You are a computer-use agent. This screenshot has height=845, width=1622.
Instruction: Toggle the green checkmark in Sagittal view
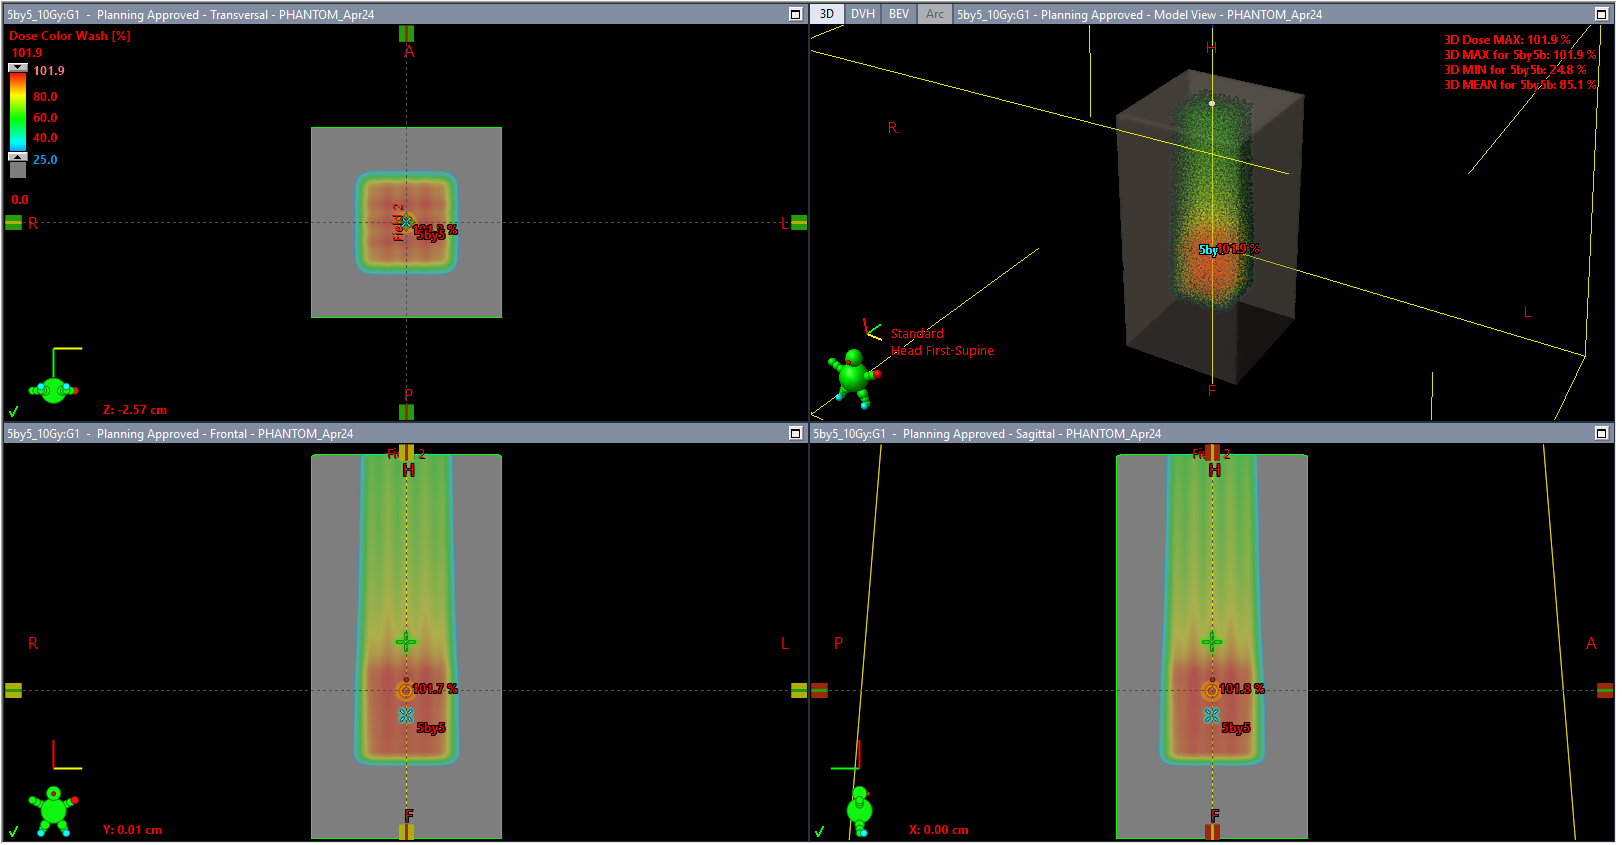coord(820,831)
